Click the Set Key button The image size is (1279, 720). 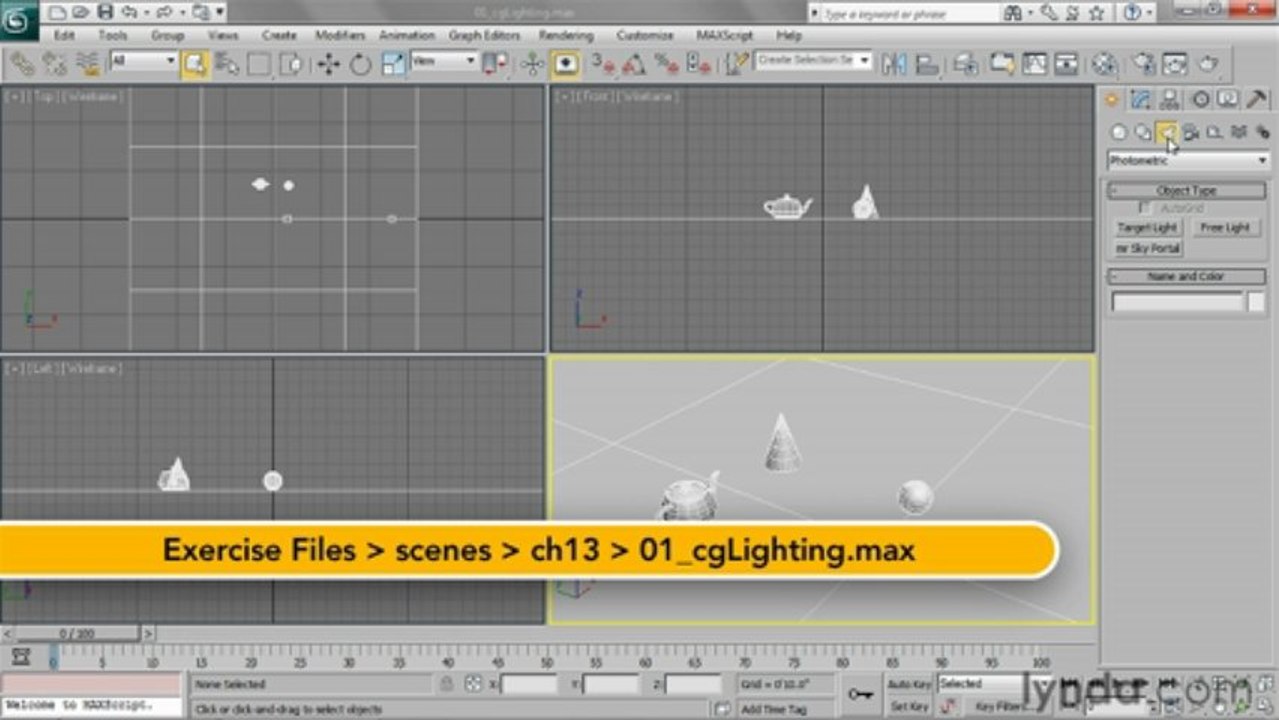(x=910, y=707)
